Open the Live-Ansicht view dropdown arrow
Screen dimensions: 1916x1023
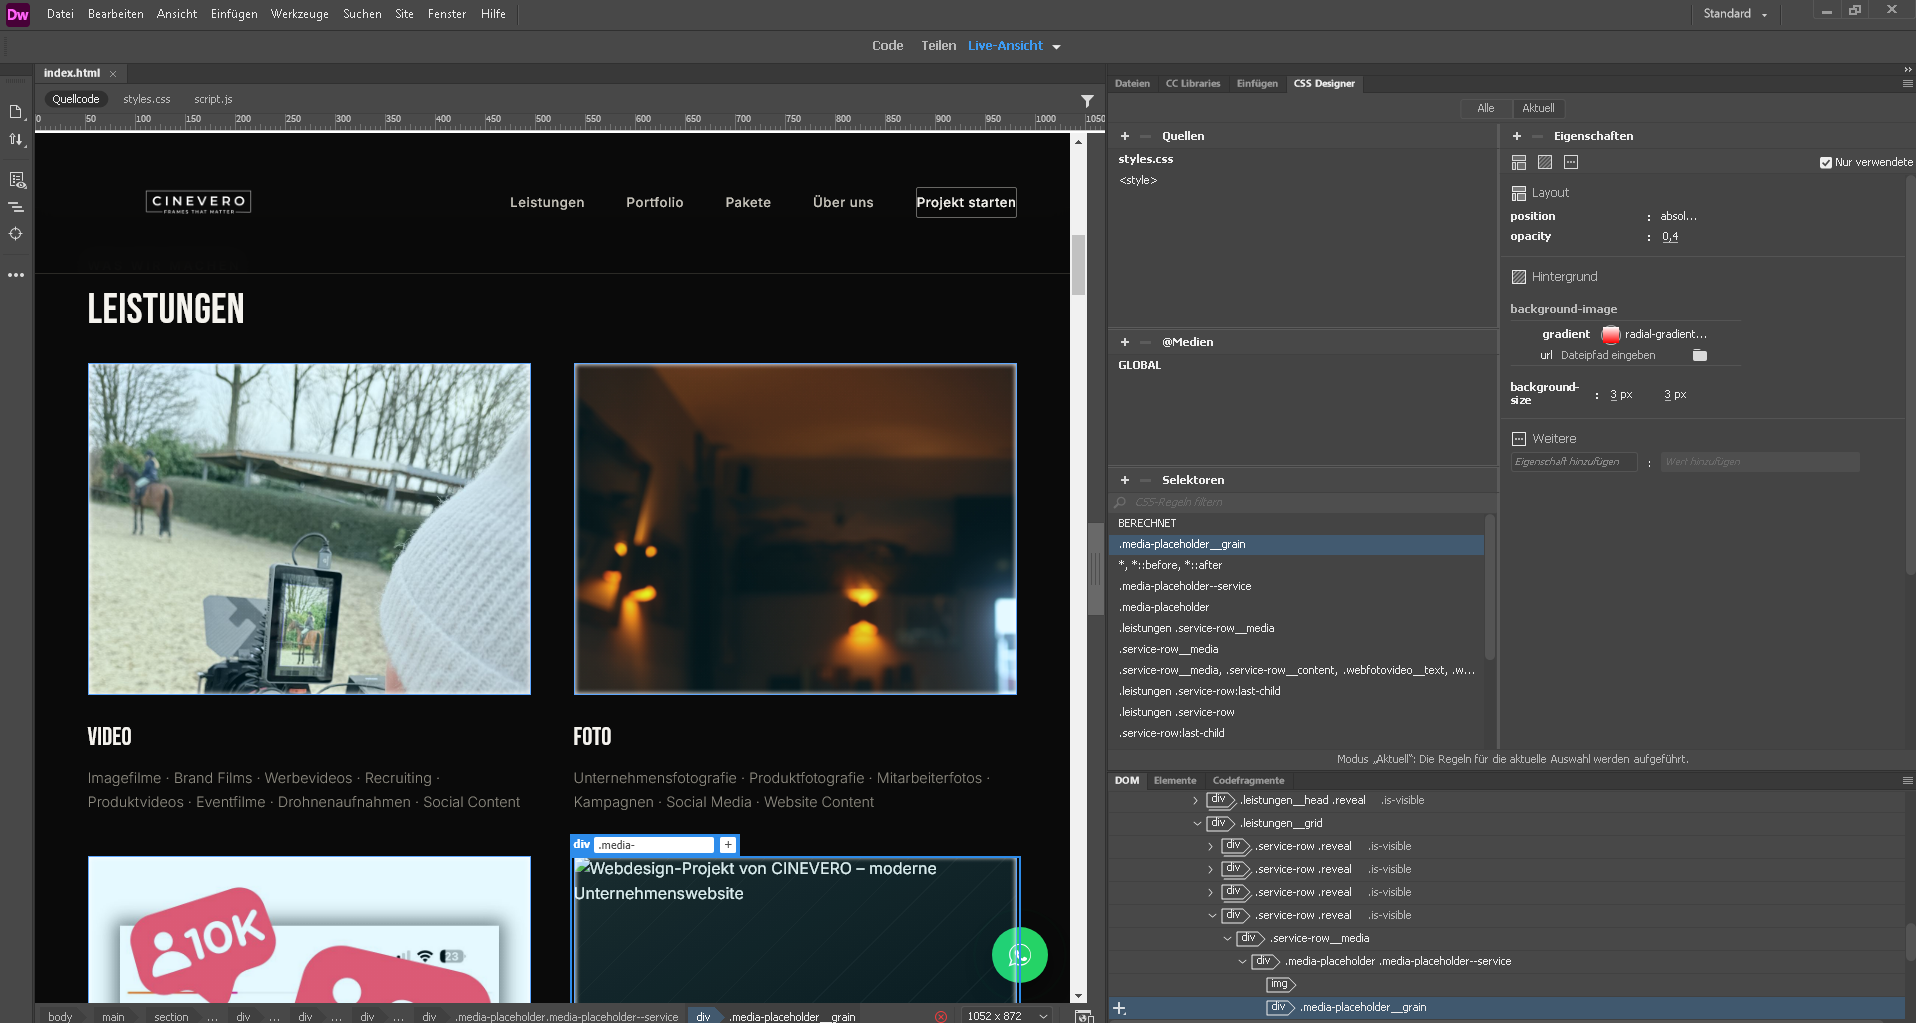click(x=1056, y=47)
